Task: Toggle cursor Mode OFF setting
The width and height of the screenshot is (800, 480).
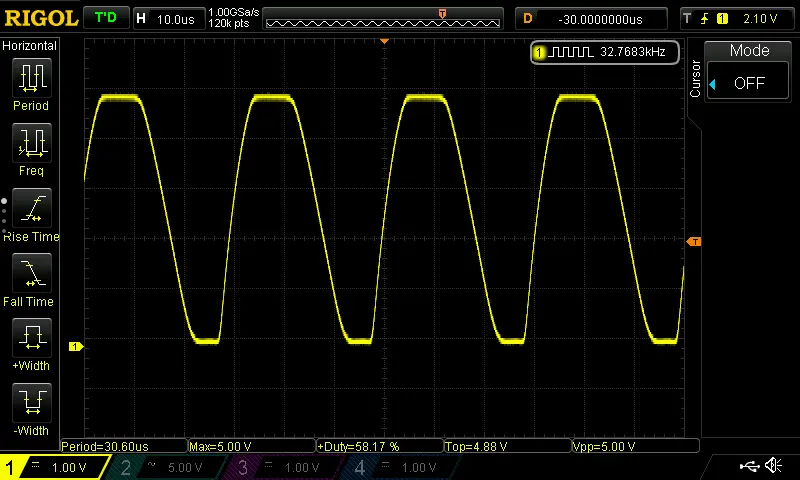Action: click(748, 83)
